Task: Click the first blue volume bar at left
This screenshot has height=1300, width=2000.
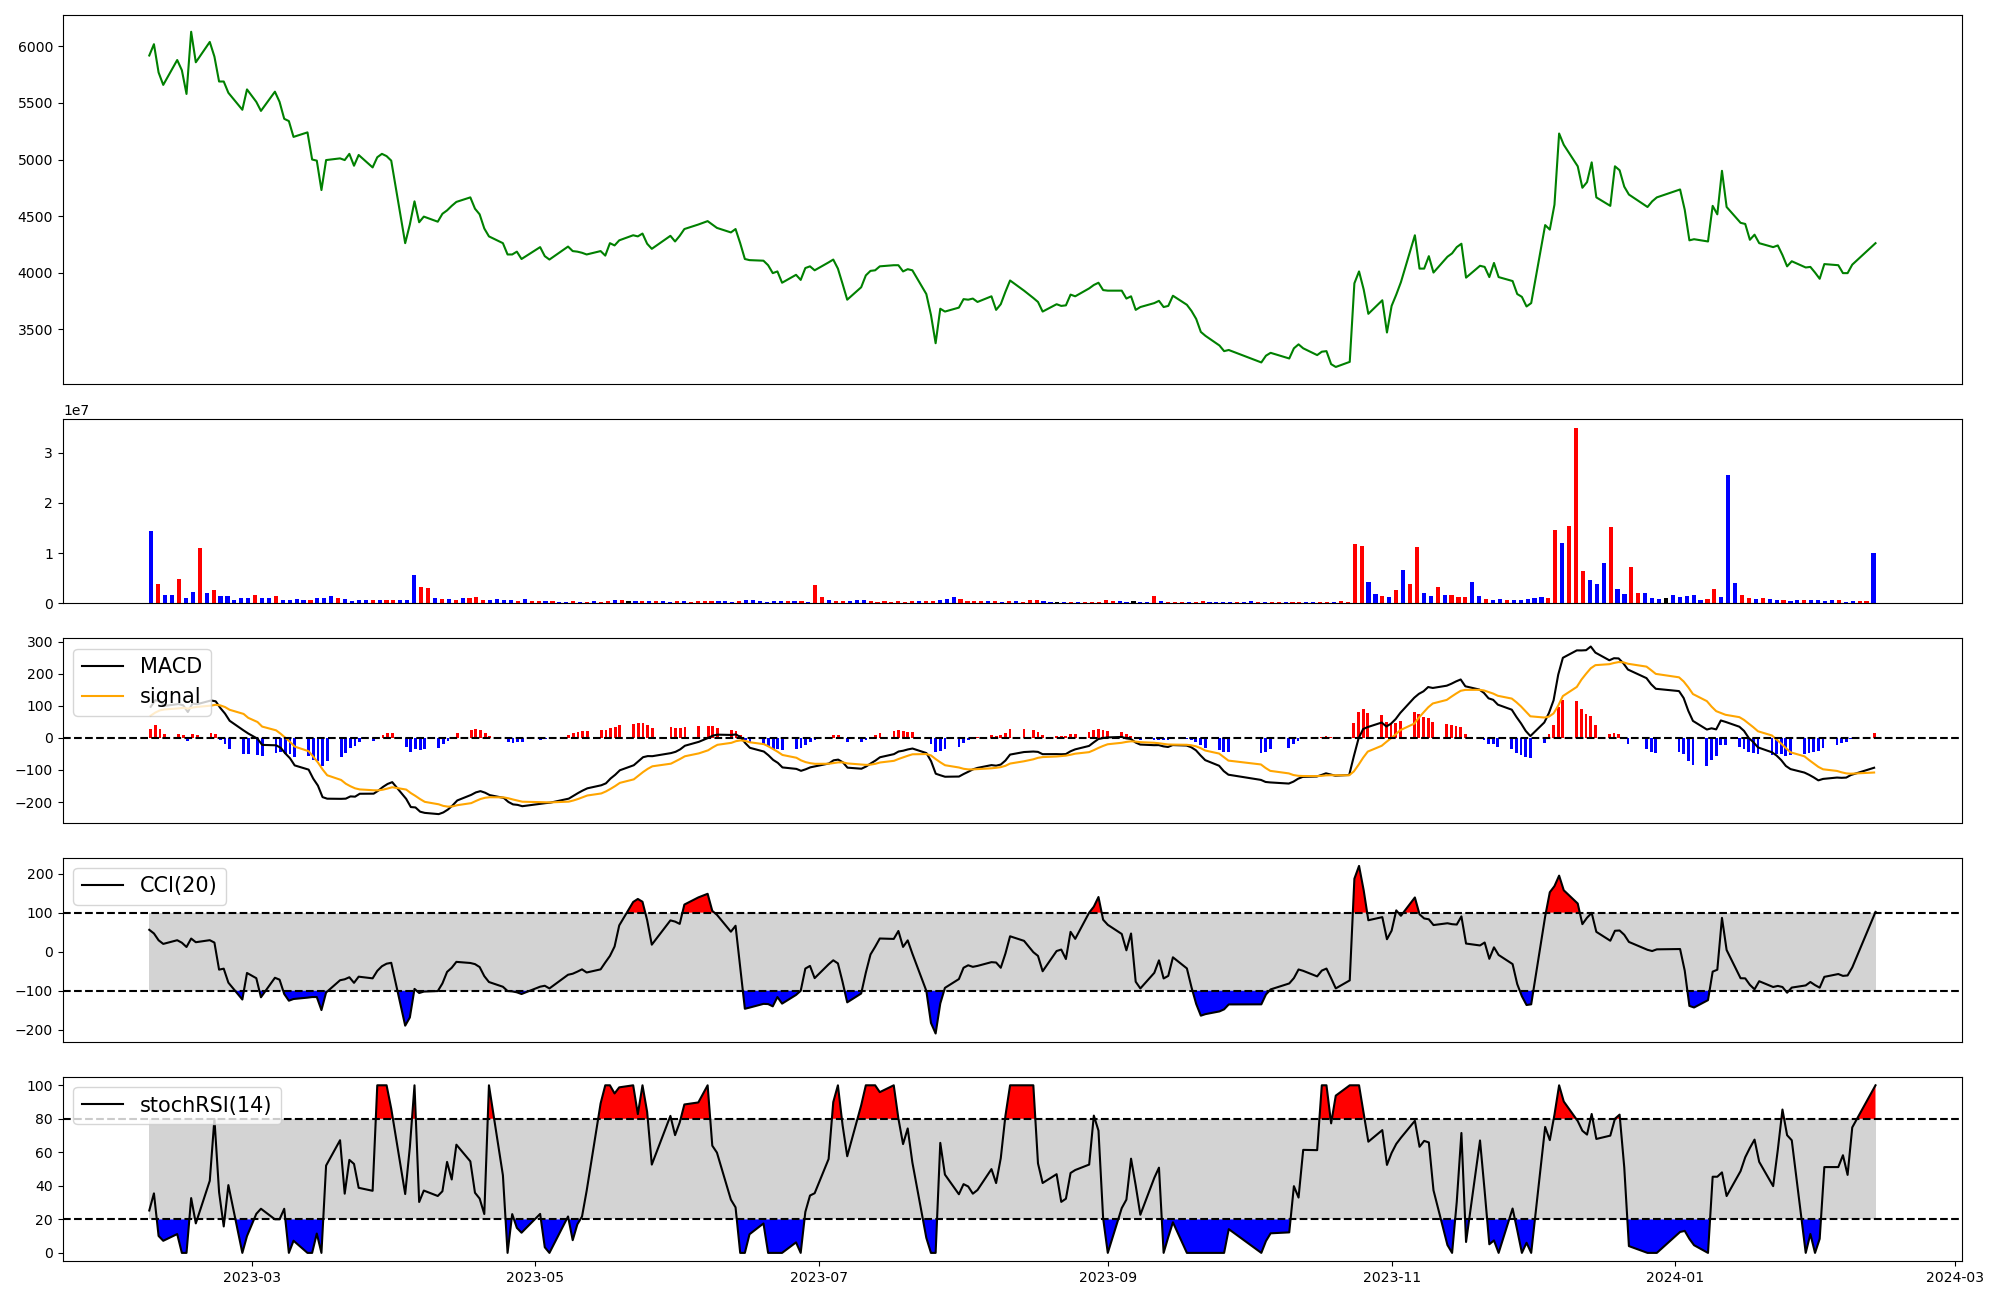Action: click(x=151, y=567)
